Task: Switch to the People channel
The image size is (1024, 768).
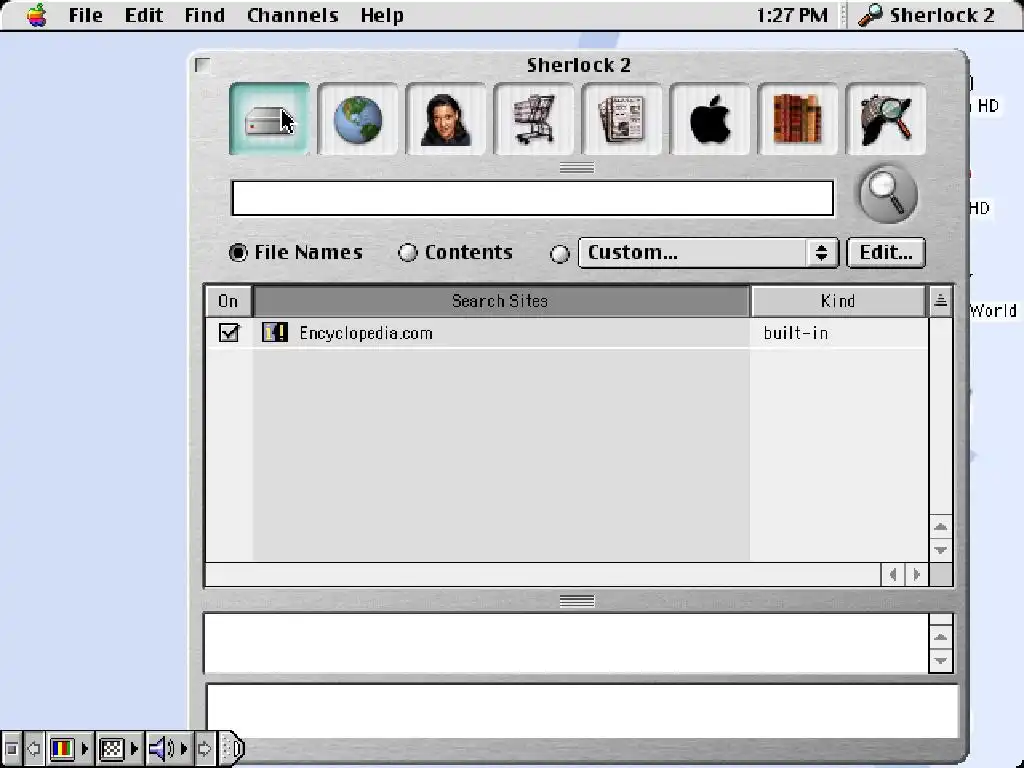Action: tap(445, 119)
